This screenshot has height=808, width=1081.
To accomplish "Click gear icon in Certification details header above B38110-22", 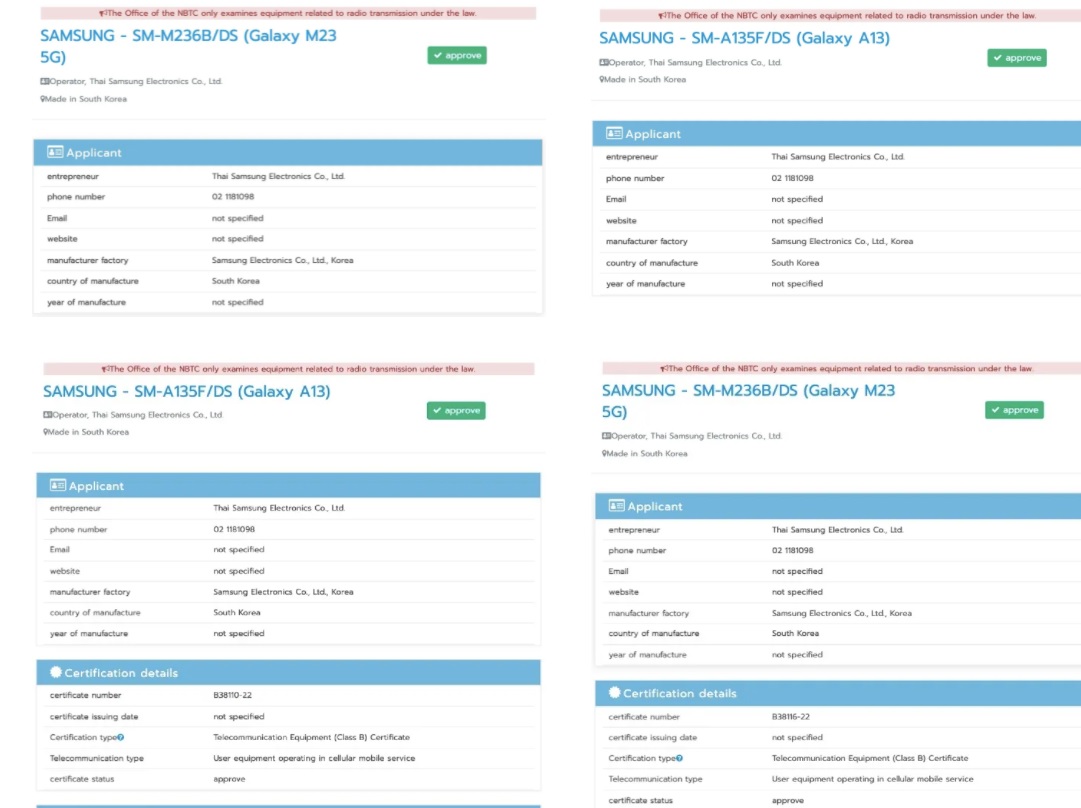I will [x=56, y=672].
